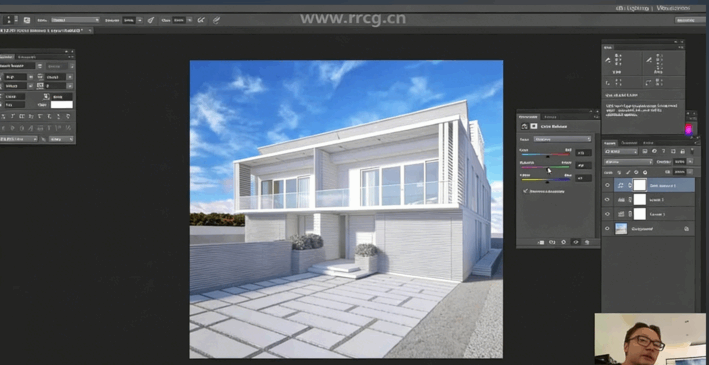The image size is (709, 365).
Task: Click the text color swatch in Character panel
Action: pos(61,104)
